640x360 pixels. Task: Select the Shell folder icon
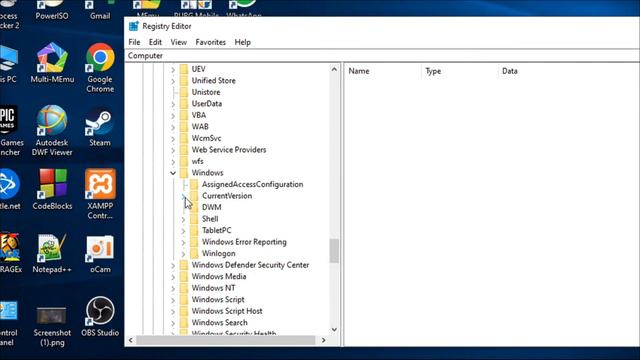tap(194, 219)
